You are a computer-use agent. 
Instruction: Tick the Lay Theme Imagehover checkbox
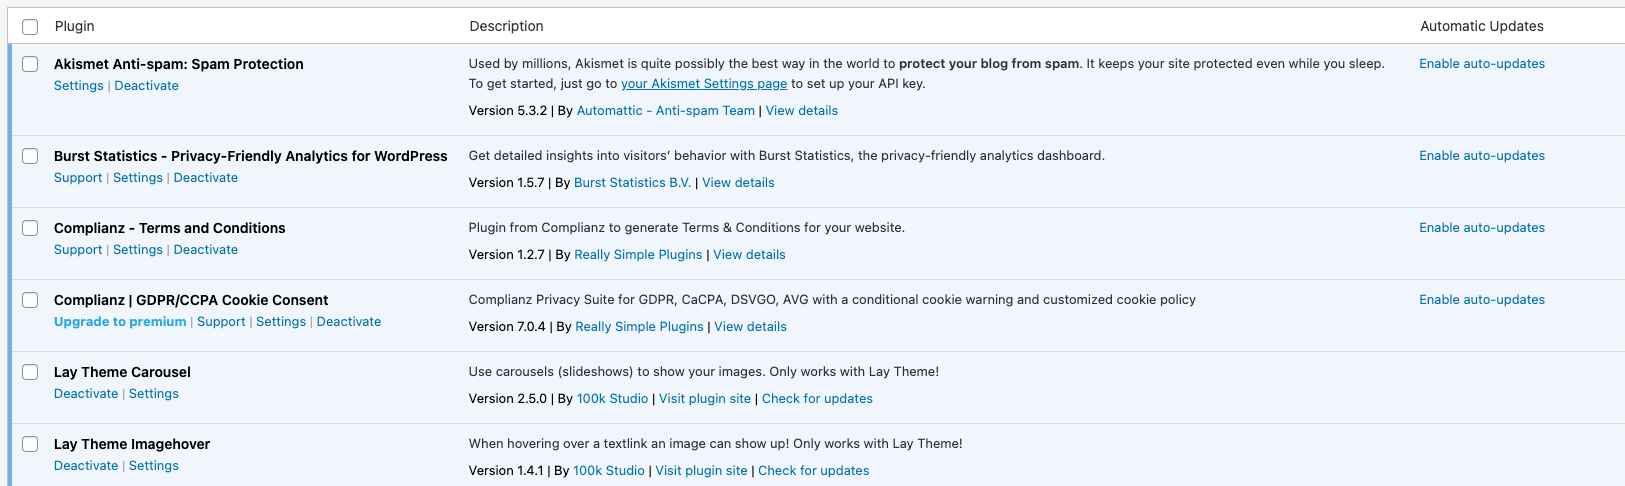pyautogui.click(x=30, y=444)
